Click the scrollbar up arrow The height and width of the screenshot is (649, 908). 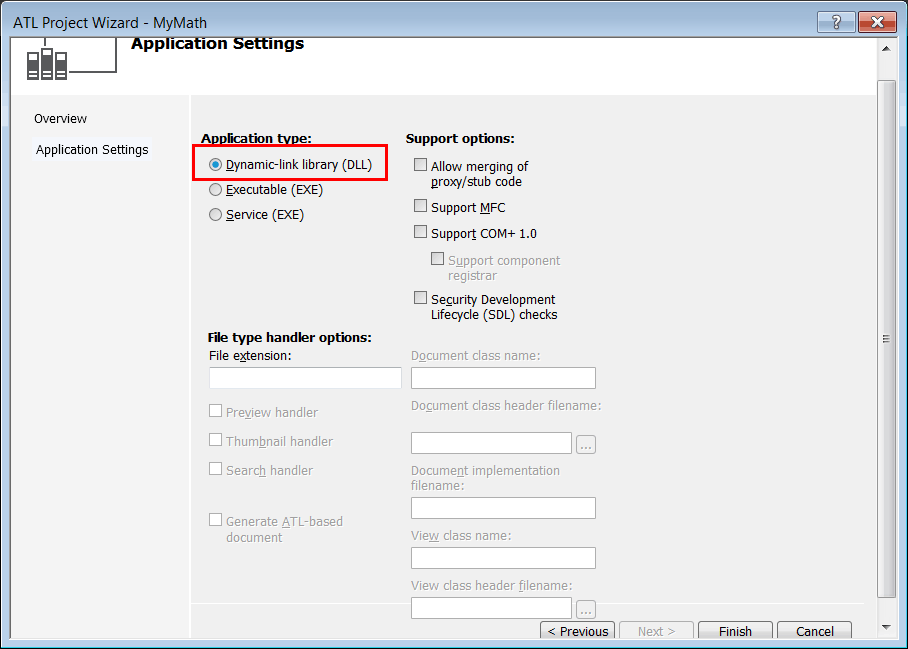tap(886, 49)
